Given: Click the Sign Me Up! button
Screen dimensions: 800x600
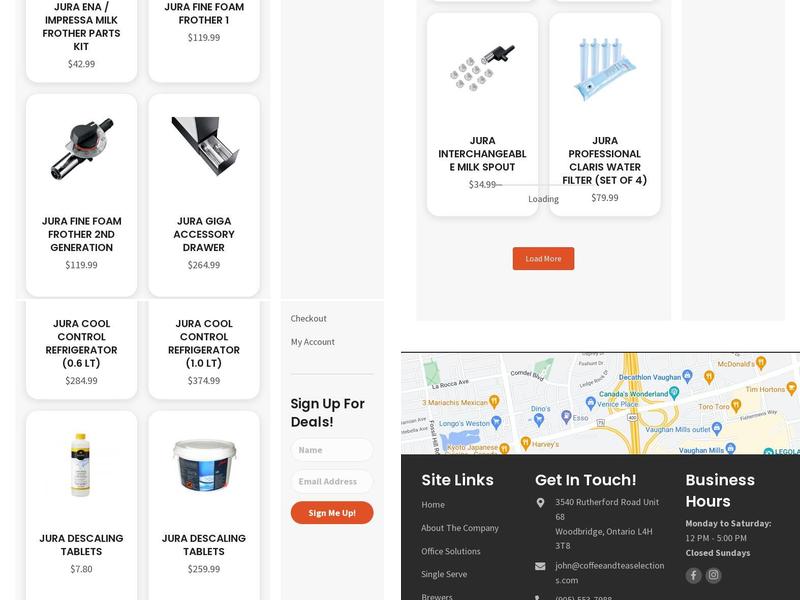Looking at the screenshot, I should tap(332, 513).
